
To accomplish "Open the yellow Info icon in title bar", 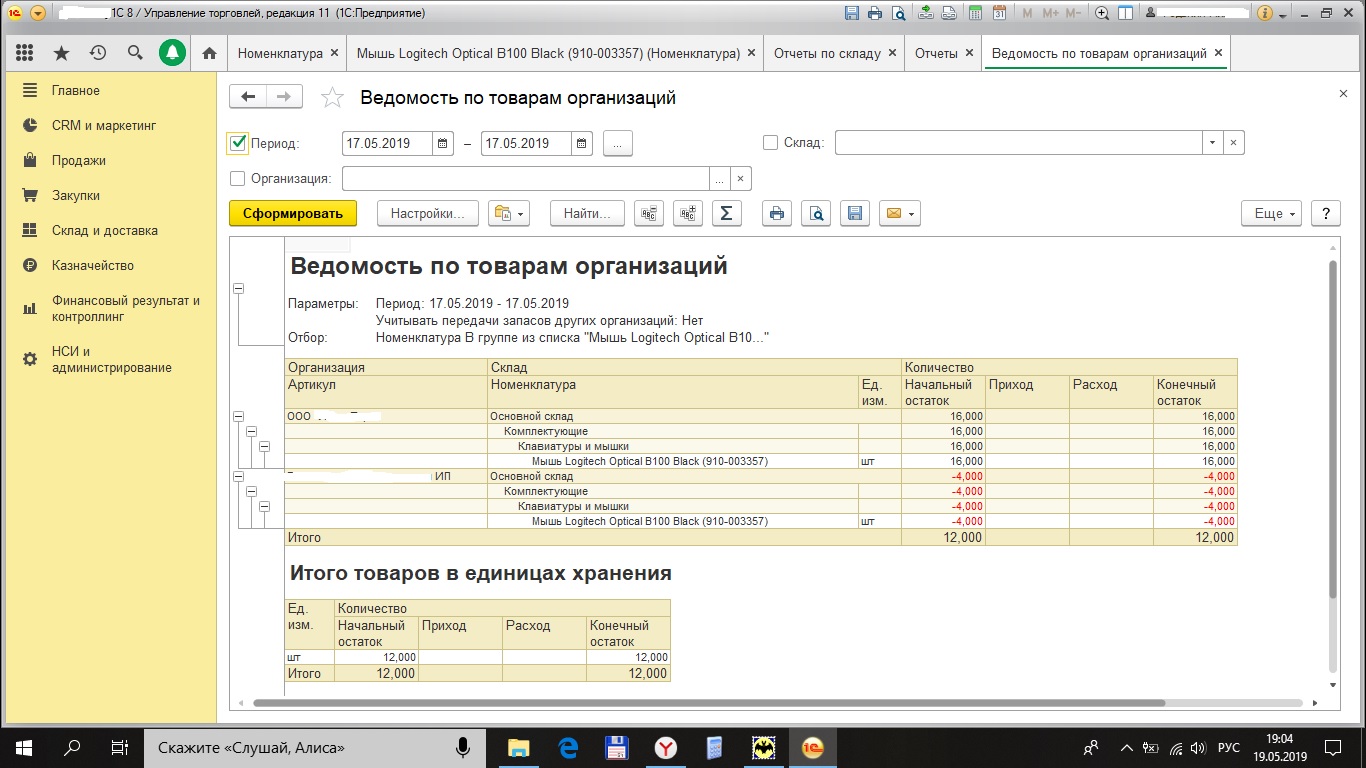I will pyautogui.click(x=1266, y=14).
